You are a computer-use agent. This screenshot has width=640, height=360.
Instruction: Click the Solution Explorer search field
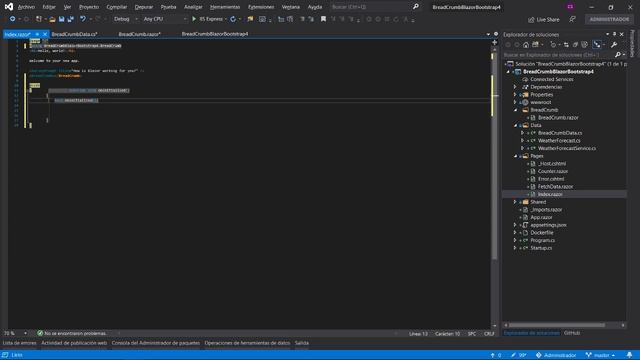tap(558, 55)
